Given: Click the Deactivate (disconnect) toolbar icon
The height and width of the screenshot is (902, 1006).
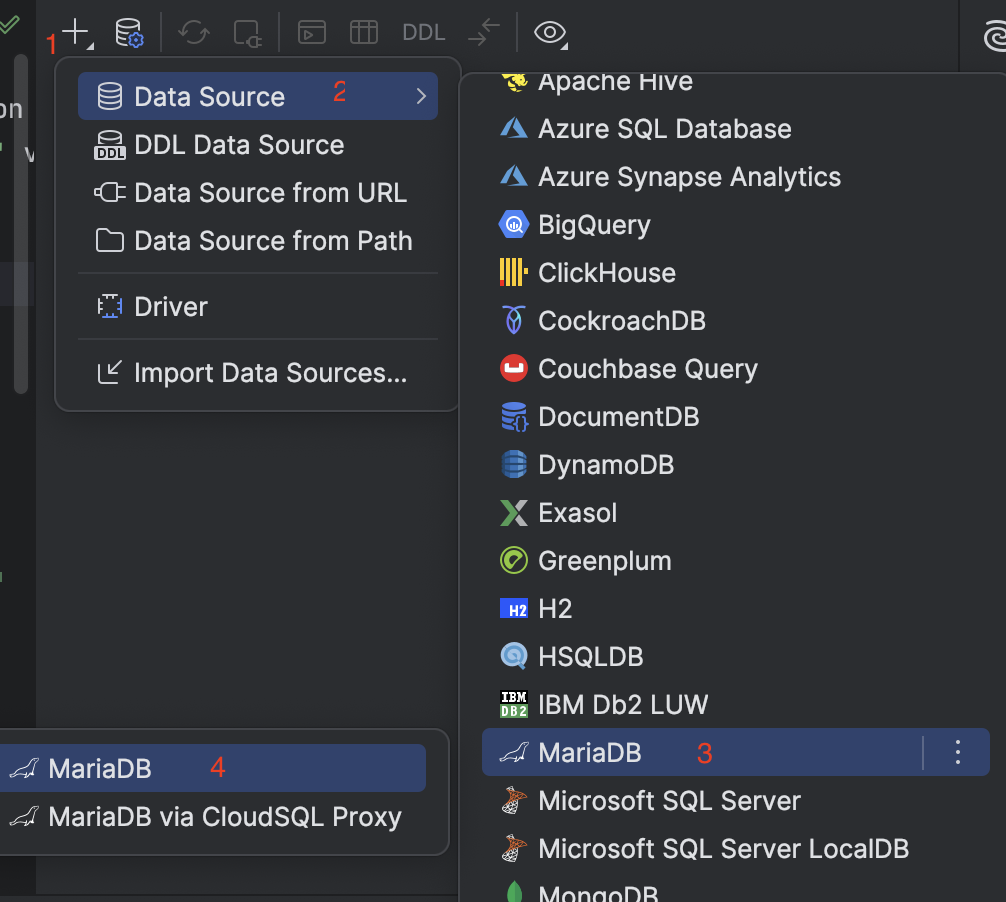Looking at the screenshot, I should 246,33.
